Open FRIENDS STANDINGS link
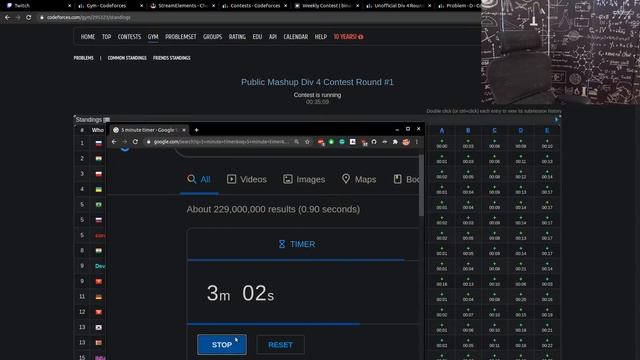 pyautogui.click(x=171, y=58)
